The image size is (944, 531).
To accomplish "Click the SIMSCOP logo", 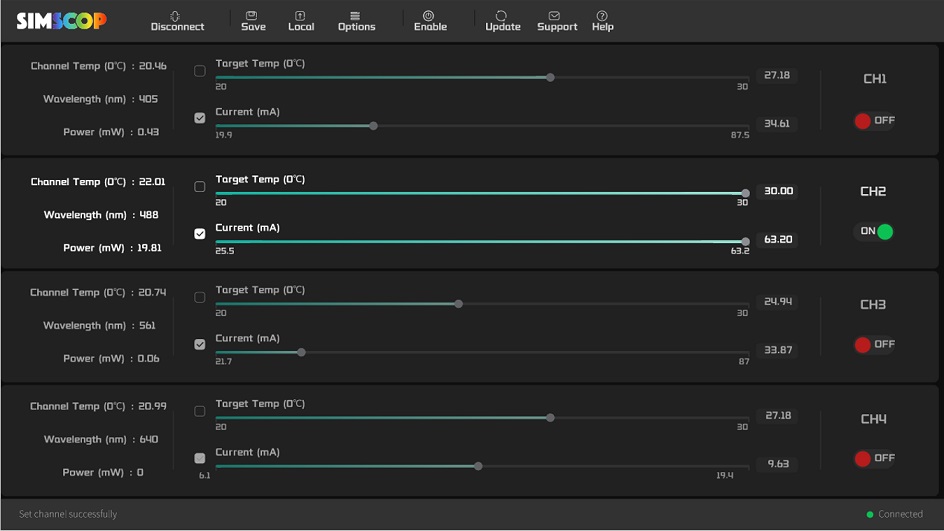I will [x=61, y=21].
